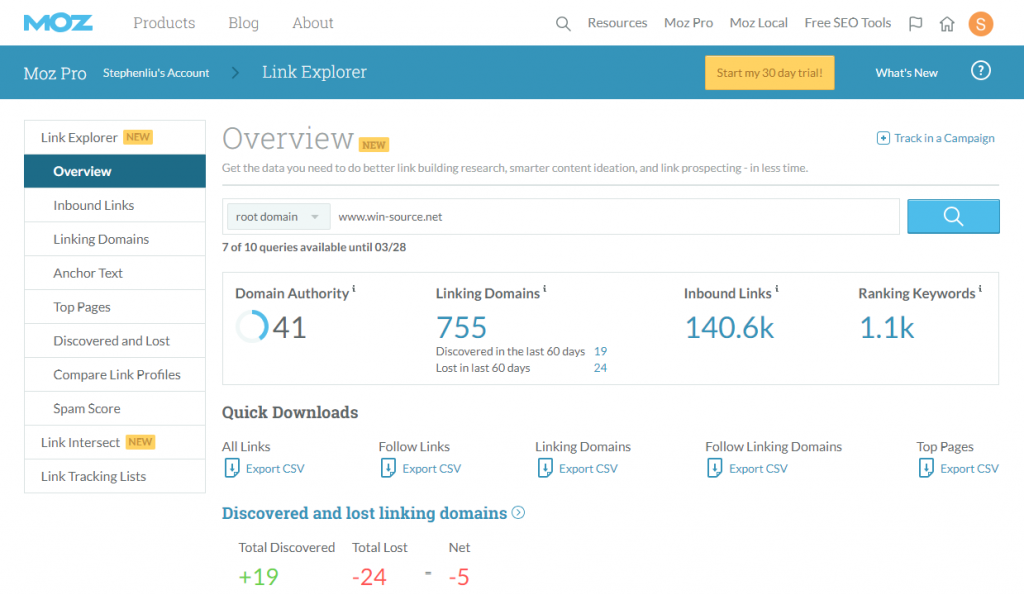Export All Links CSV download icon
1024x595 pixels.
coord(232,468)
